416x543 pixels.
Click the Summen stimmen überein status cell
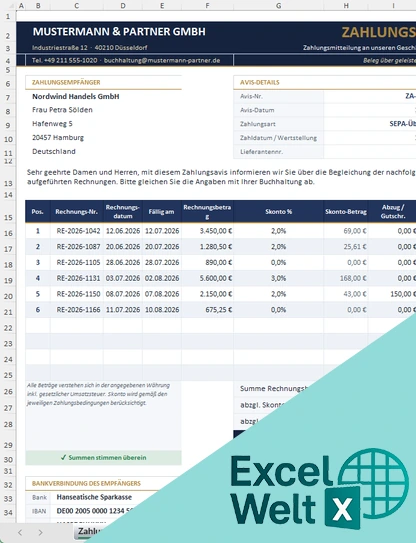103,457
